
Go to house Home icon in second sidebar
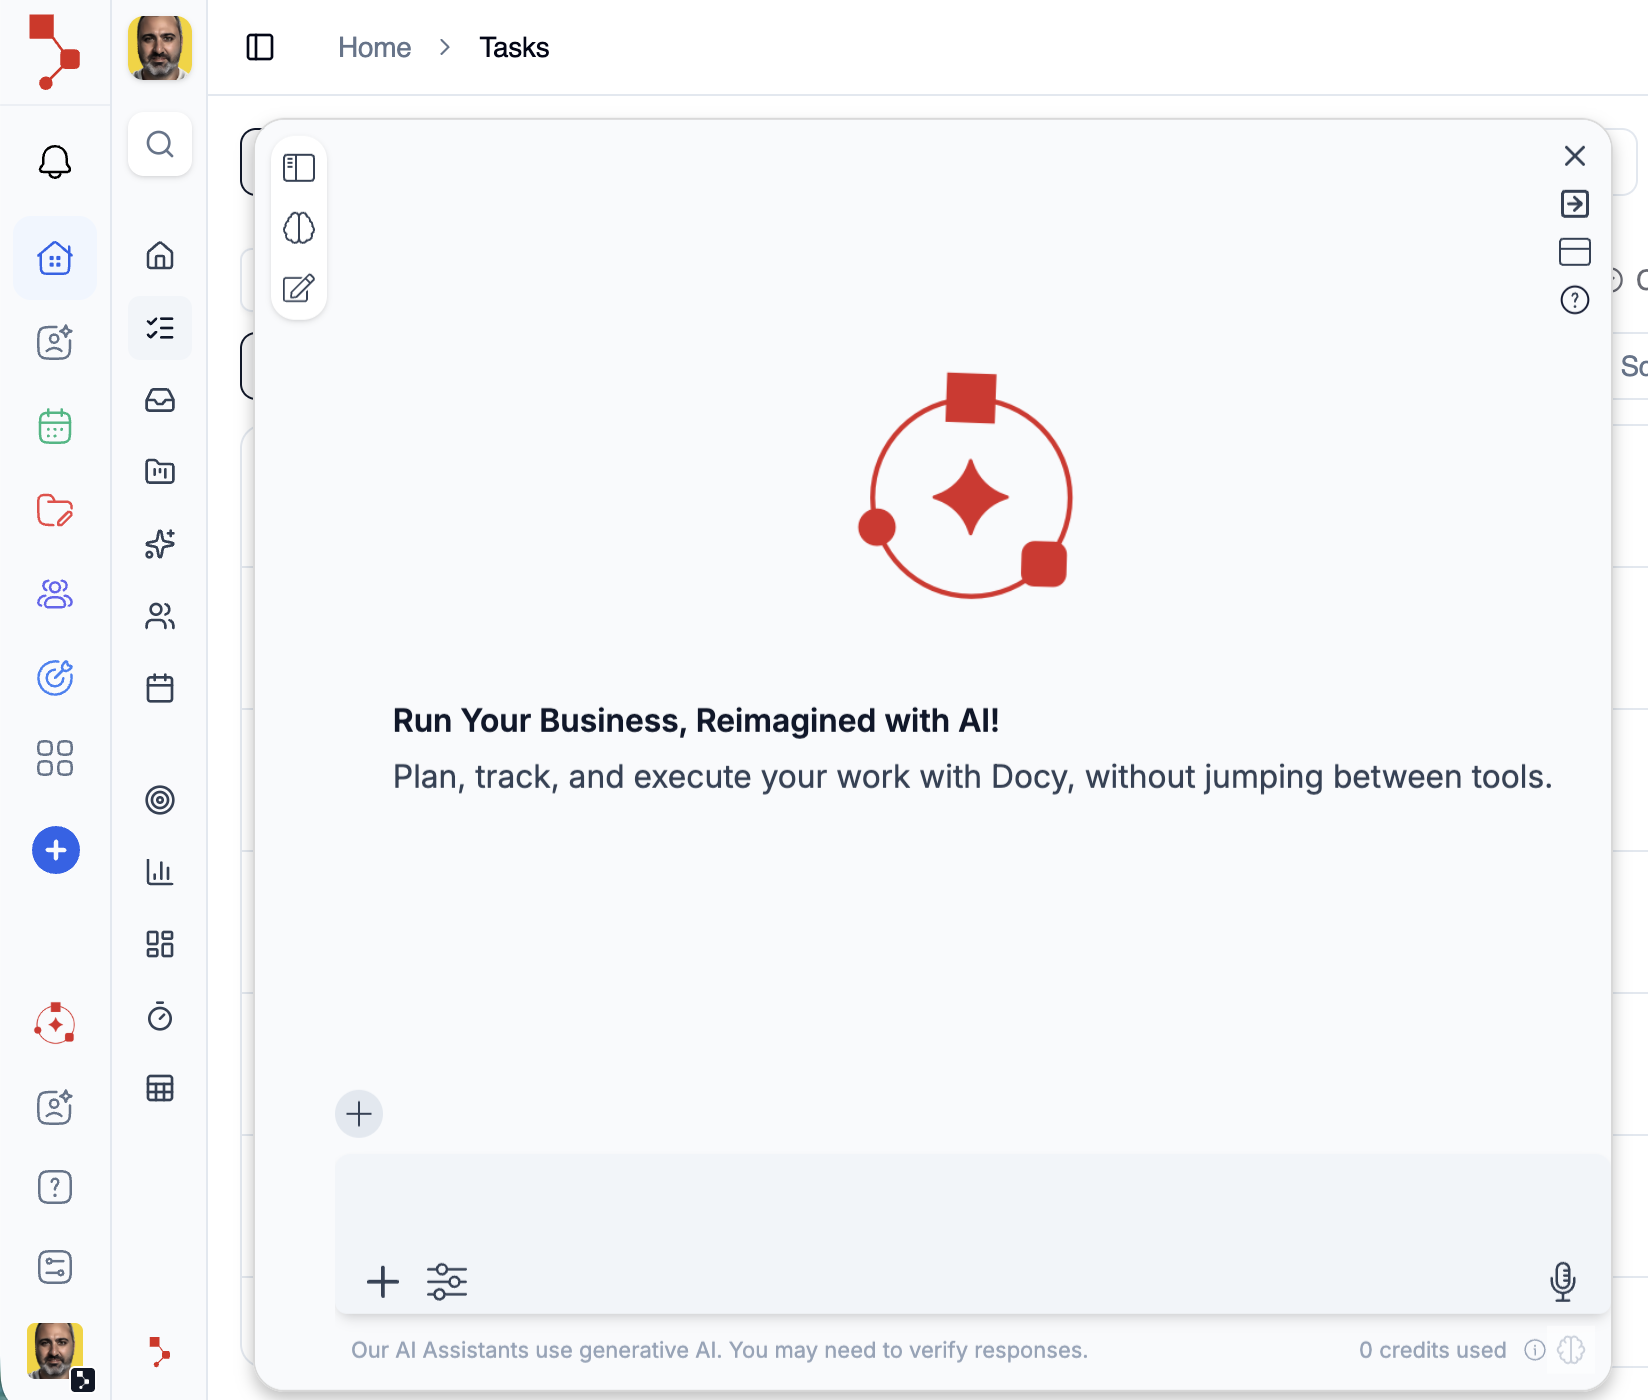pos(160,256)
